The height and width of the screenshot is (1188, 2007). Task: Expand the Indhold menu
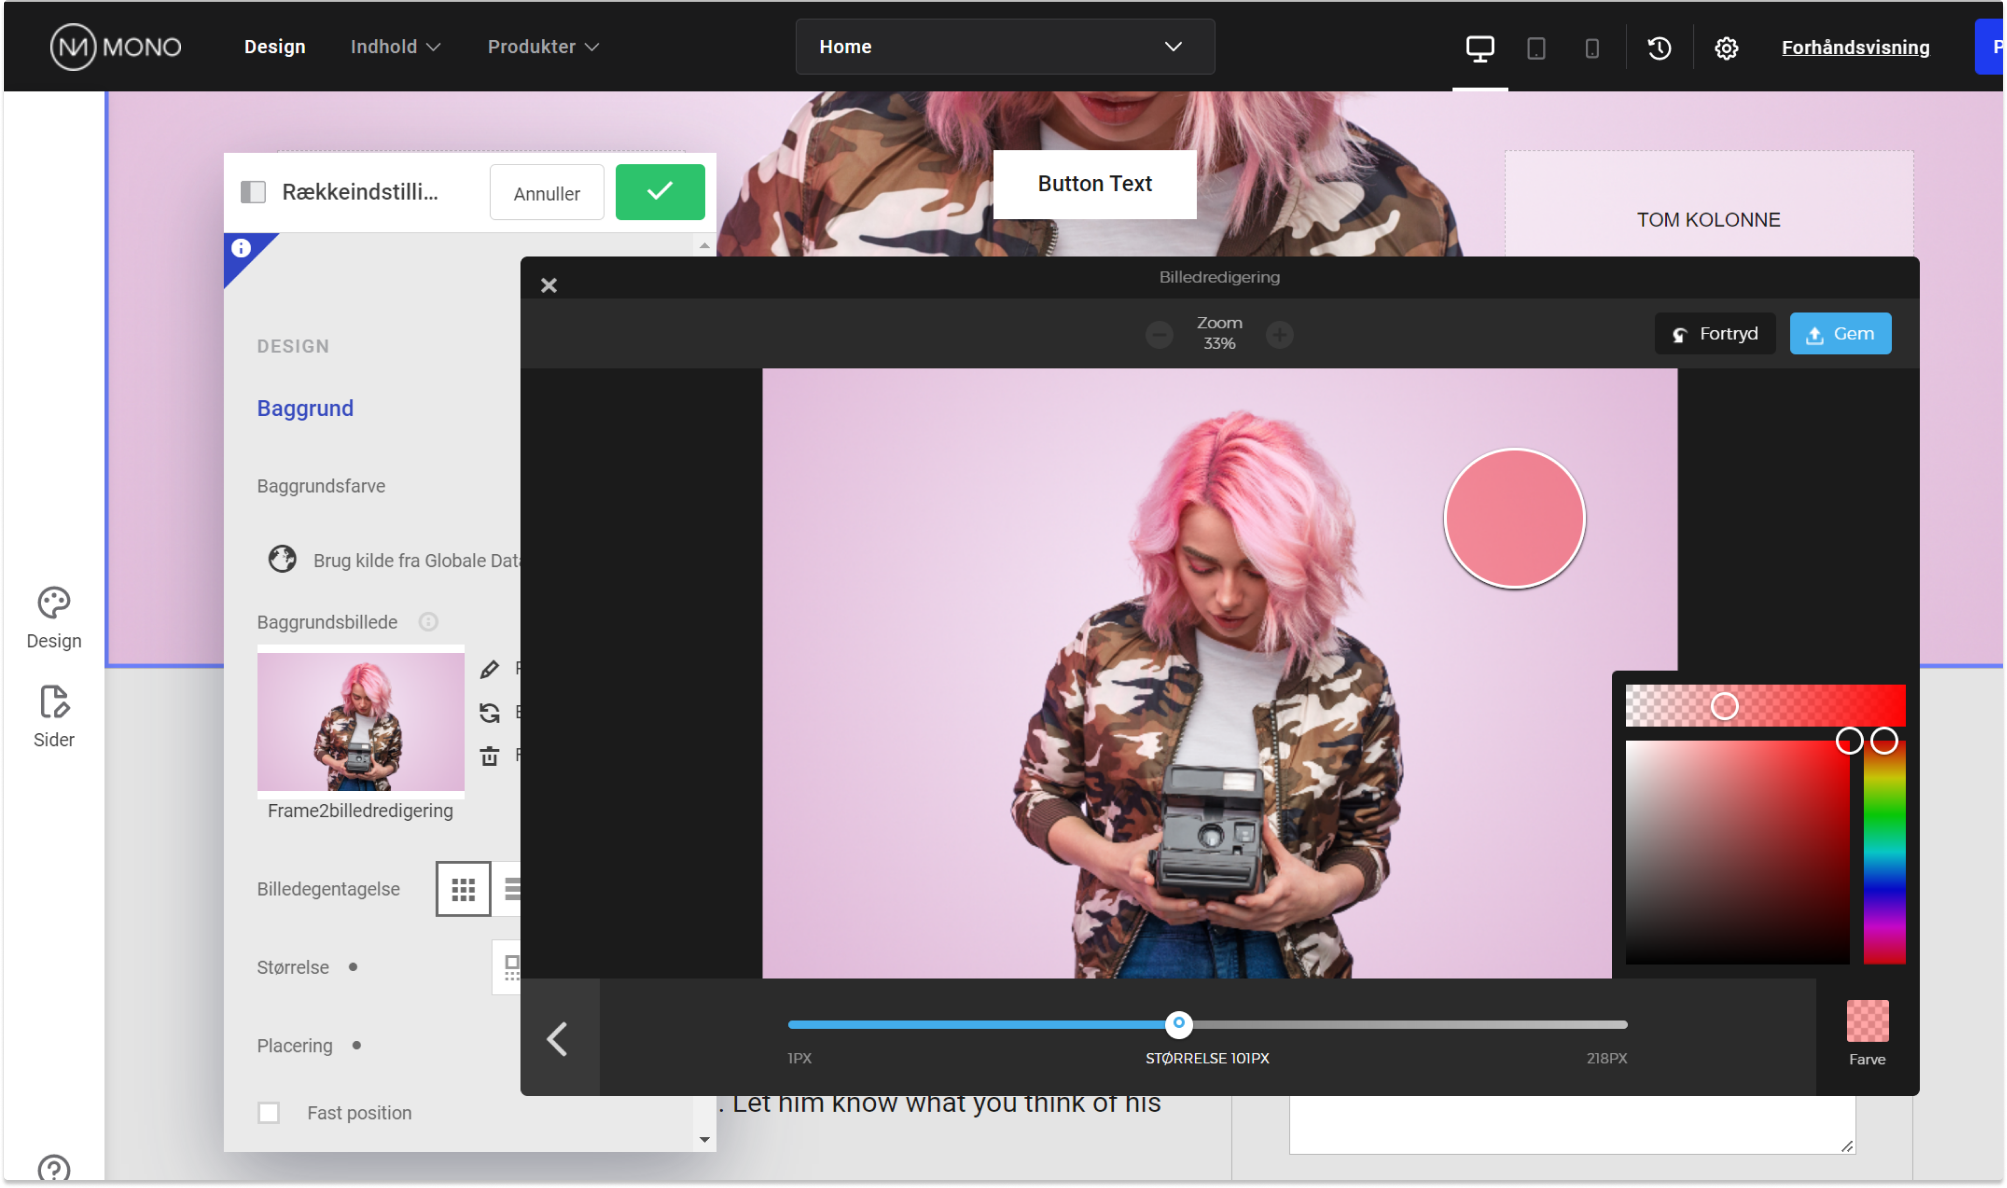395,47
